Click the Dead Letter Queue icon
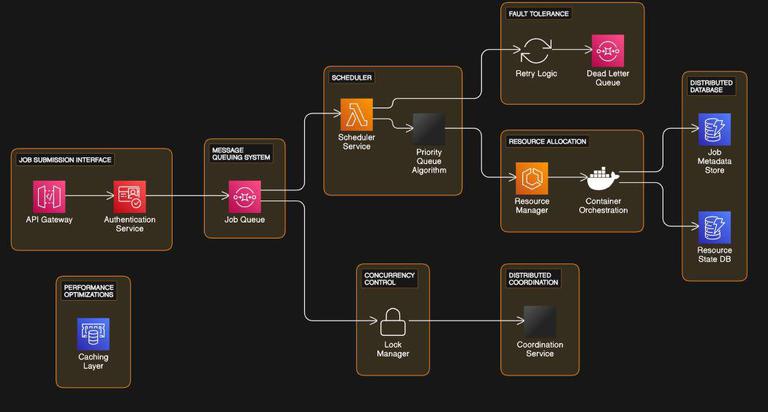Viewport: 768px width, 412px height. [608, 50]
